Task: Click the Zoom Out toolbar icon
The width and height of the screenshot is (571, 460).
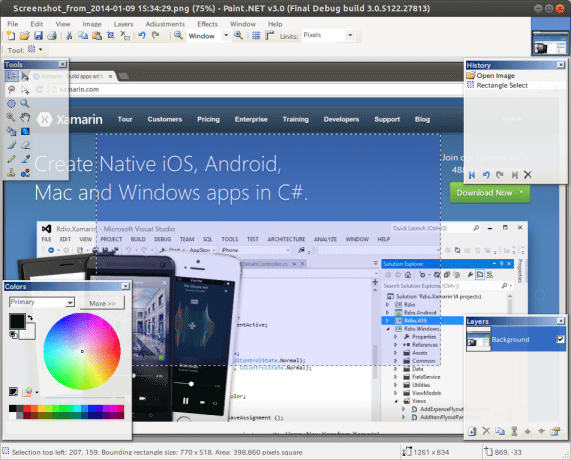Action: point(178,36)
